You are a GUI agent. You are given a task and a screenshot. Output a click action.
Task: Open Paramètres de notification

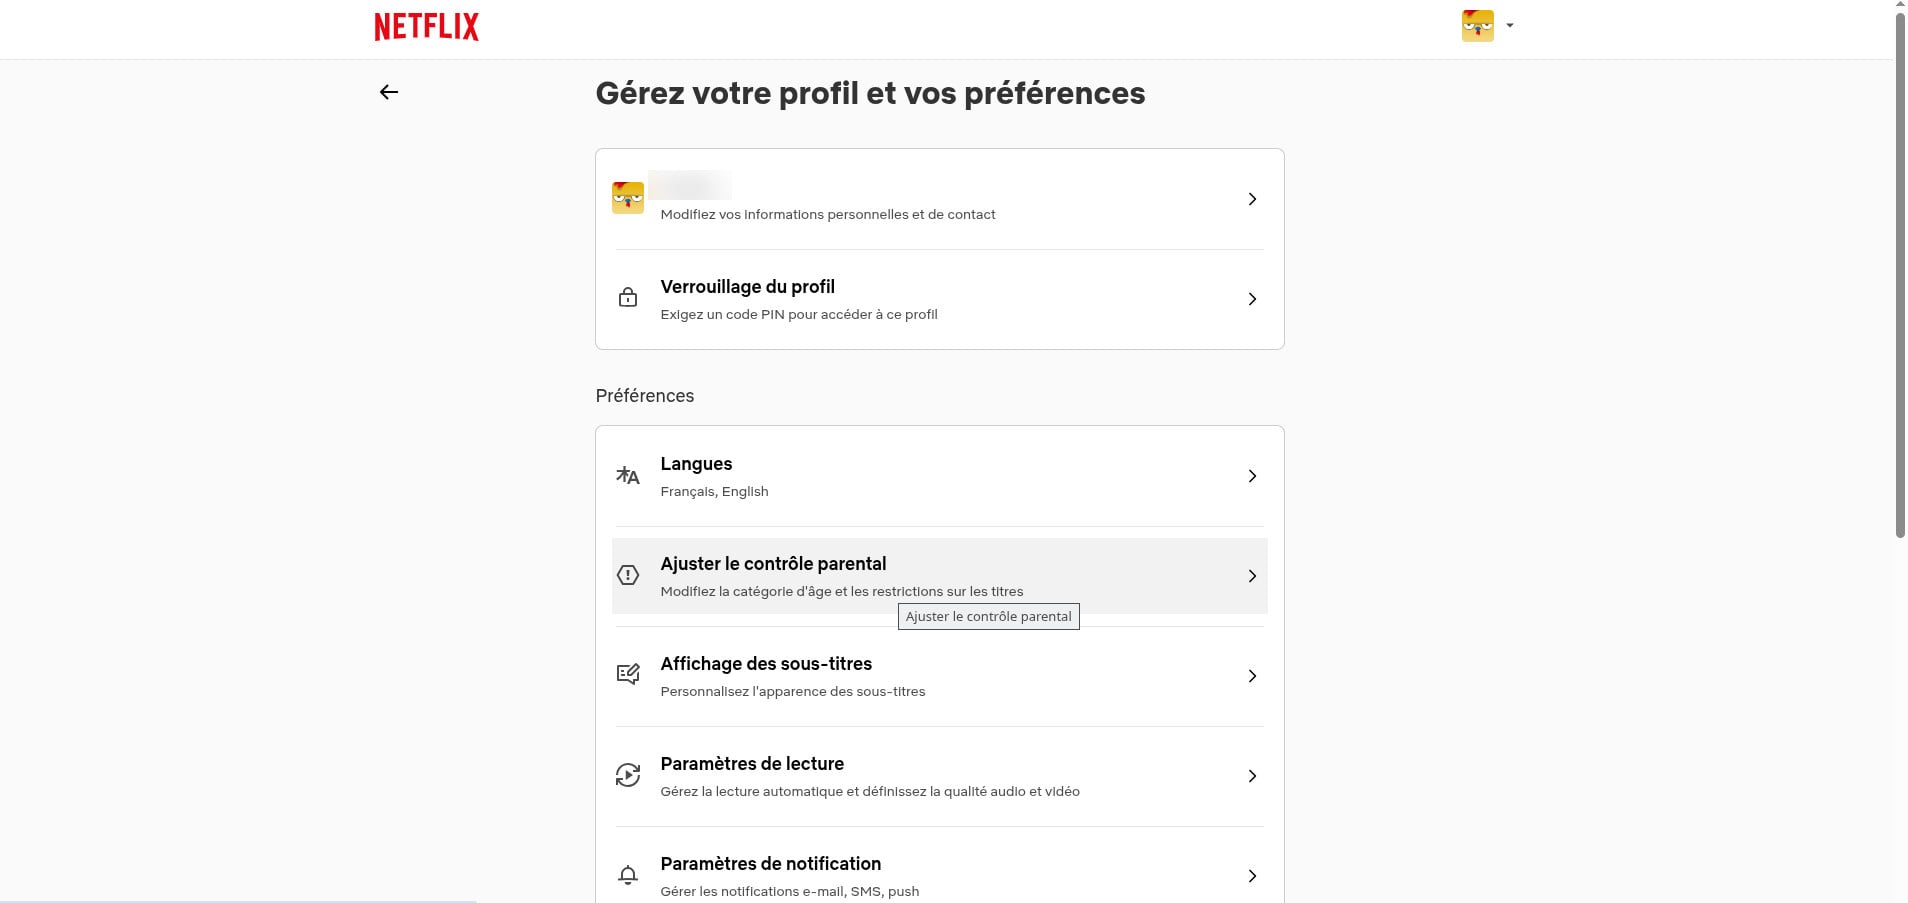[x=940, y=874]
